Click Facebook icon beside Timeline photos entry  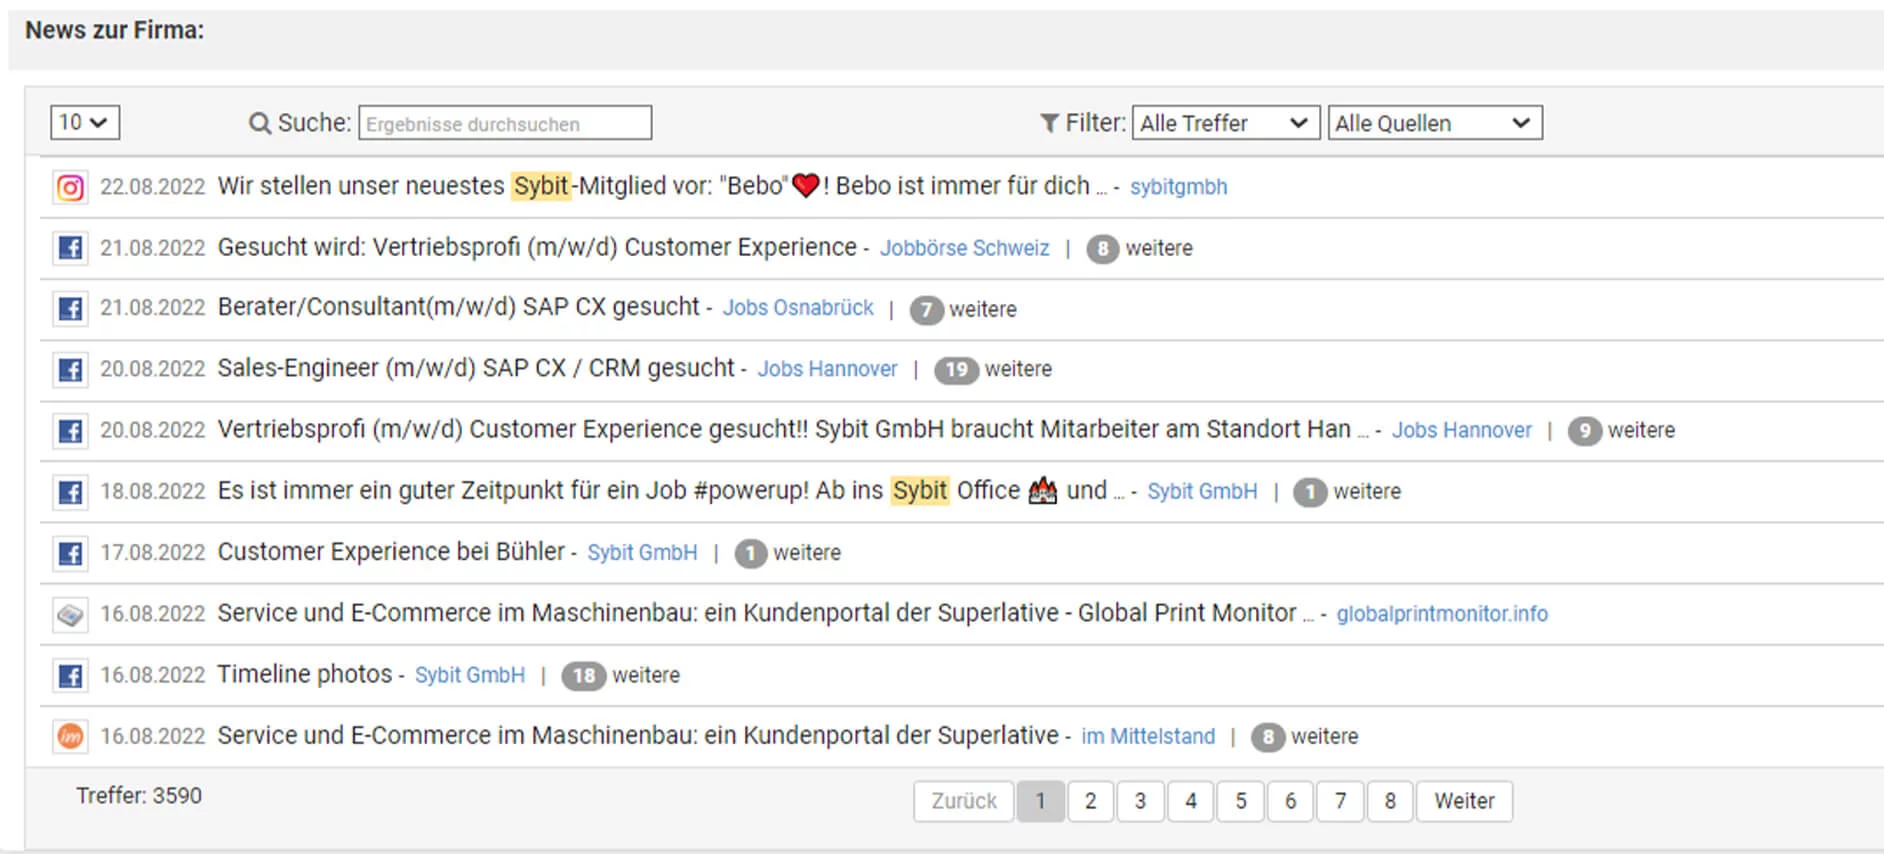click(70, 675)
